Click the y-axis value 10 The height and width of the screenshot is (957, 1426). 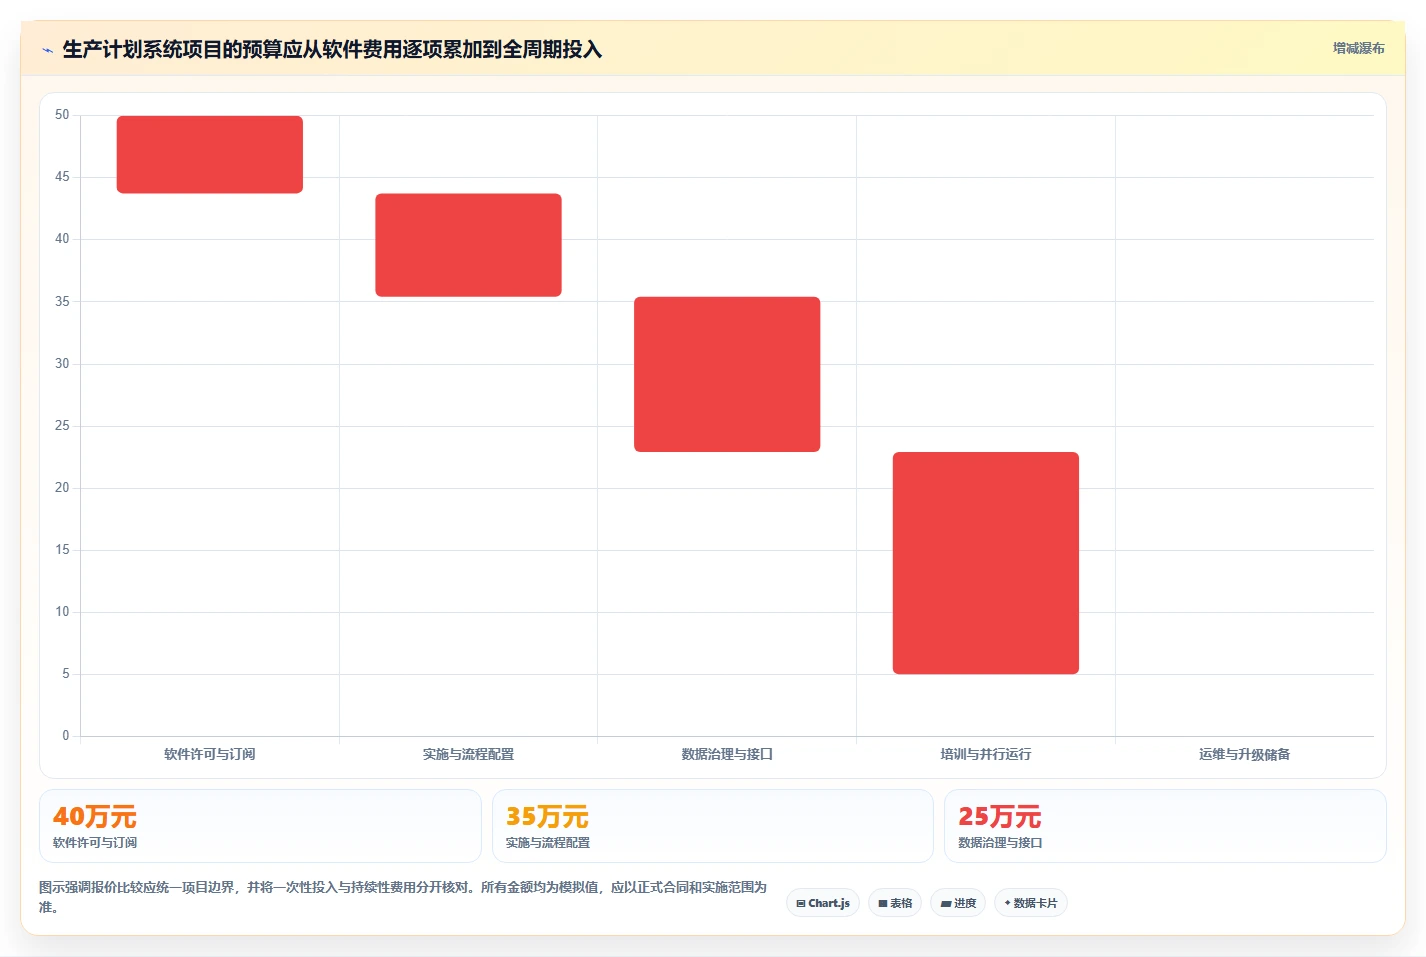(62, 612)
